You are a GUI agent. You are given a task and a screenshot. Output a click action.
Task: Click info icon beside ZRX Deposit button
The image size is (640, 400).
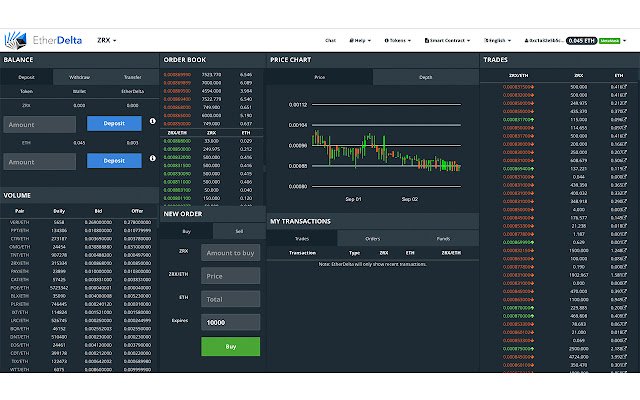coord(153,121)
